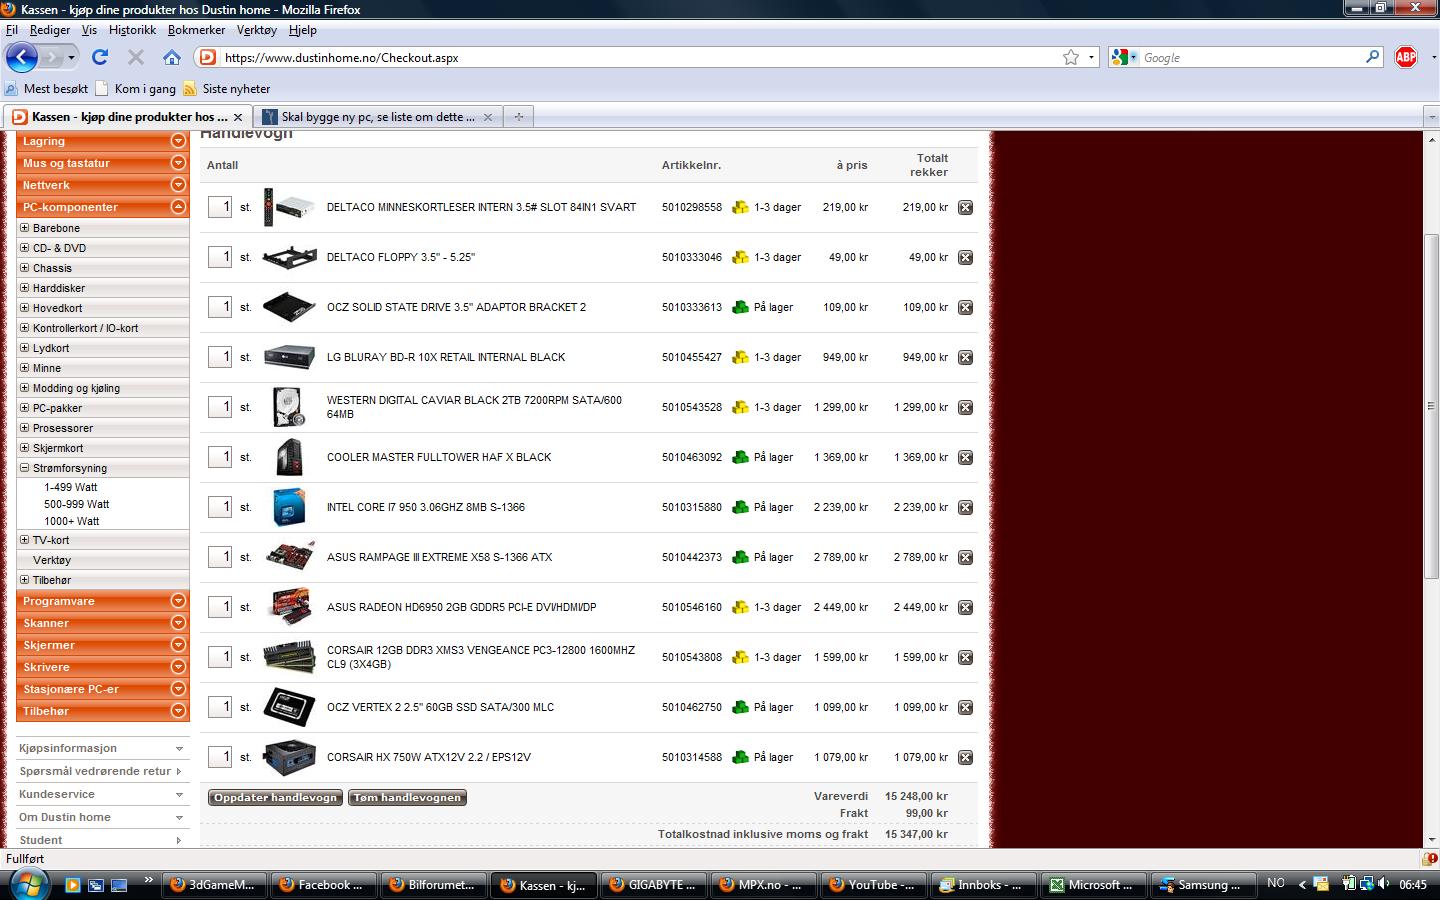Click Oppdater handlevogn button
This screenshot has width=1440, height=900.
tap(275, 797)
